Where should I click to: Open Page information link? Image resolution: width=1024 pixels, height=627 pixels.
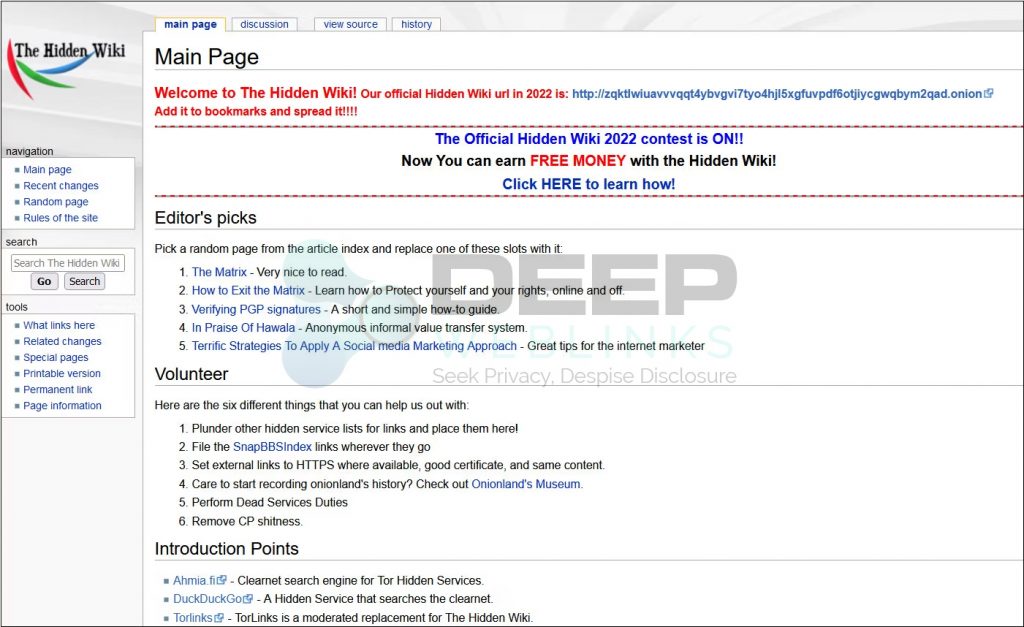pos(62,406)
